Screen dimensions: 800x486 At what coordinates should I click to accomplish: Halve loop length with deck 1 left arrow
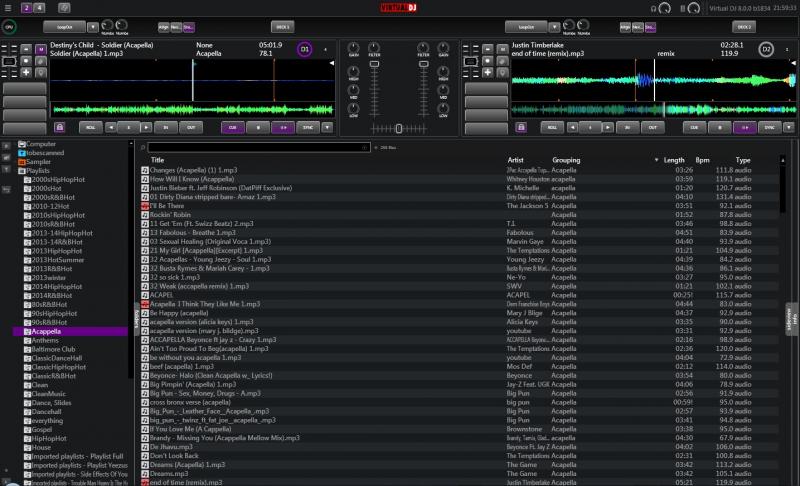(111, 127)
